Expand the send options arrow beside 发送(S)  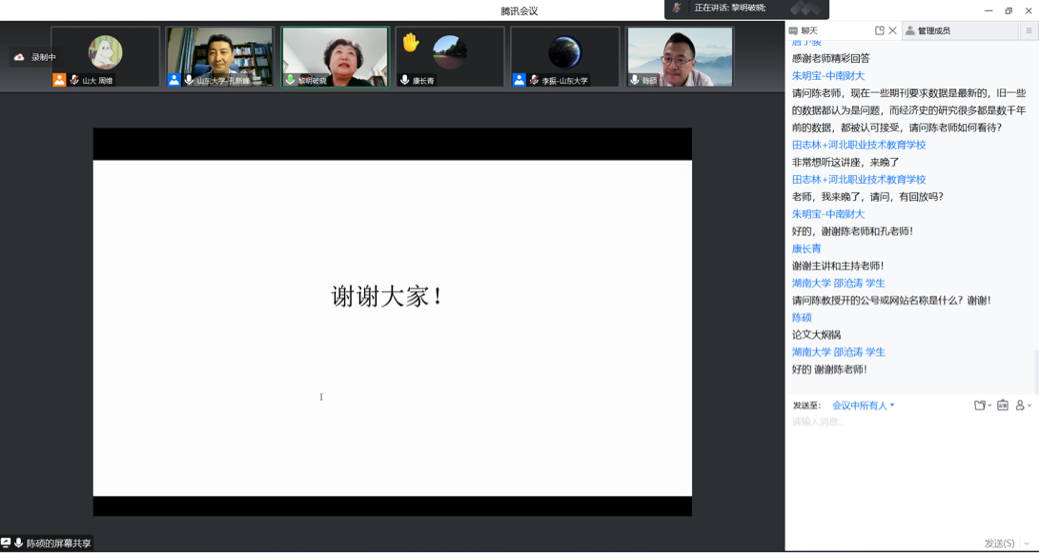pyautogui.click(x=1027, y=543)
